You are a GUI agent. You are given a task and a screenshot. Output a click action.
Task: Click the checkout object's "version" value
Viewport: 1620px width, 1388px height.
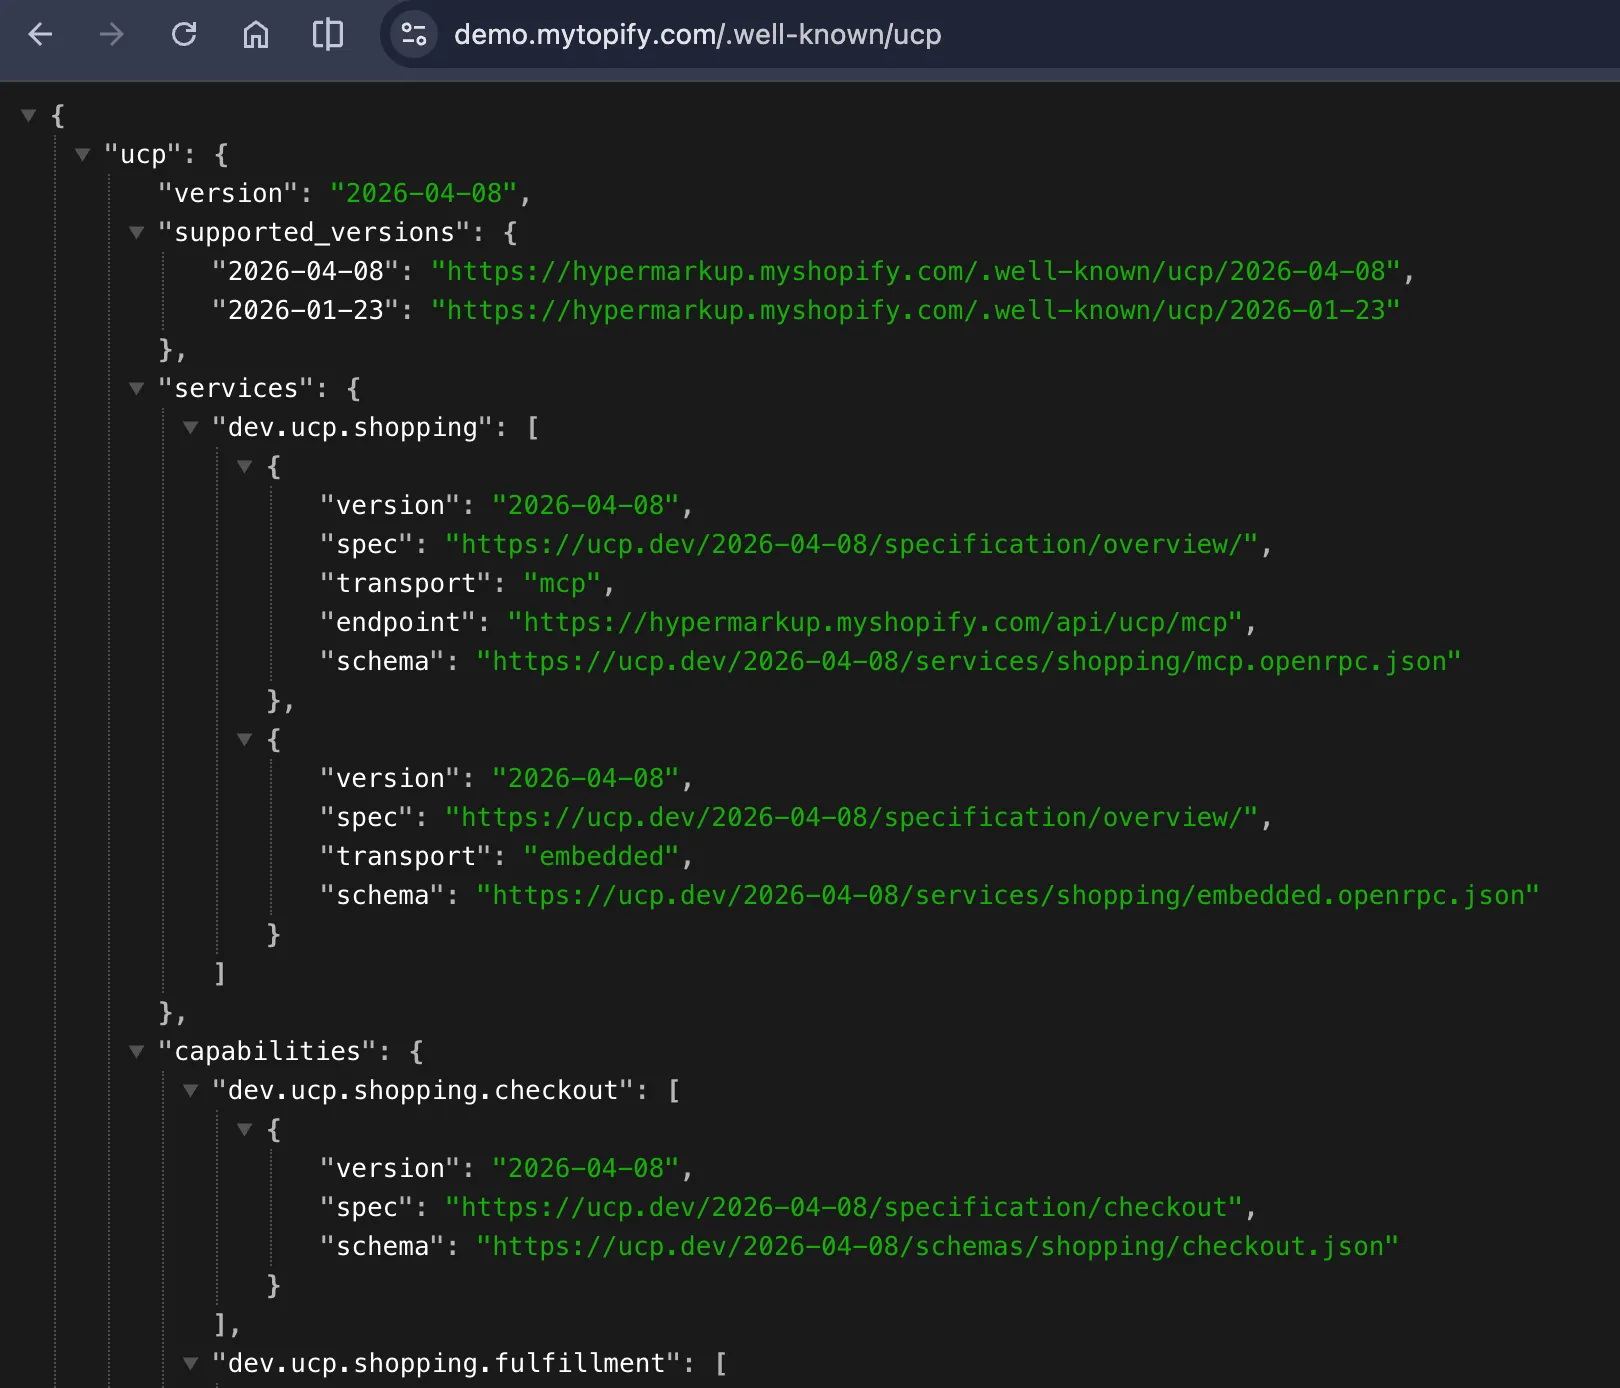[x=586, y=1168]
